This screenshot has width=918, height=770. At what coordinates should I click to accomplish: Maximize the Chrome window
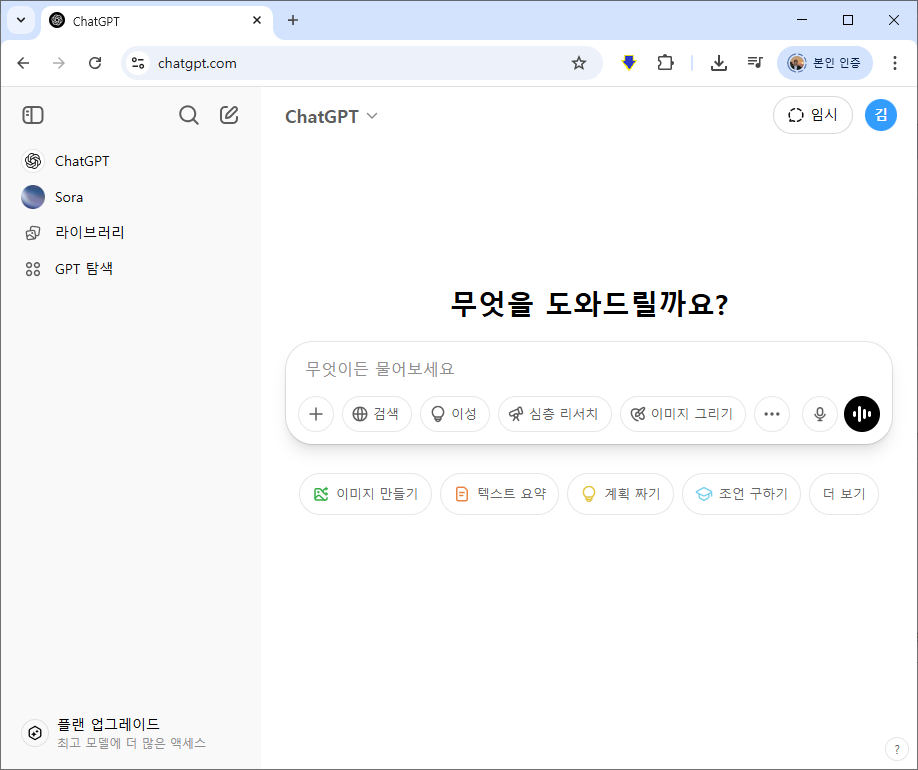pos(848,20)
